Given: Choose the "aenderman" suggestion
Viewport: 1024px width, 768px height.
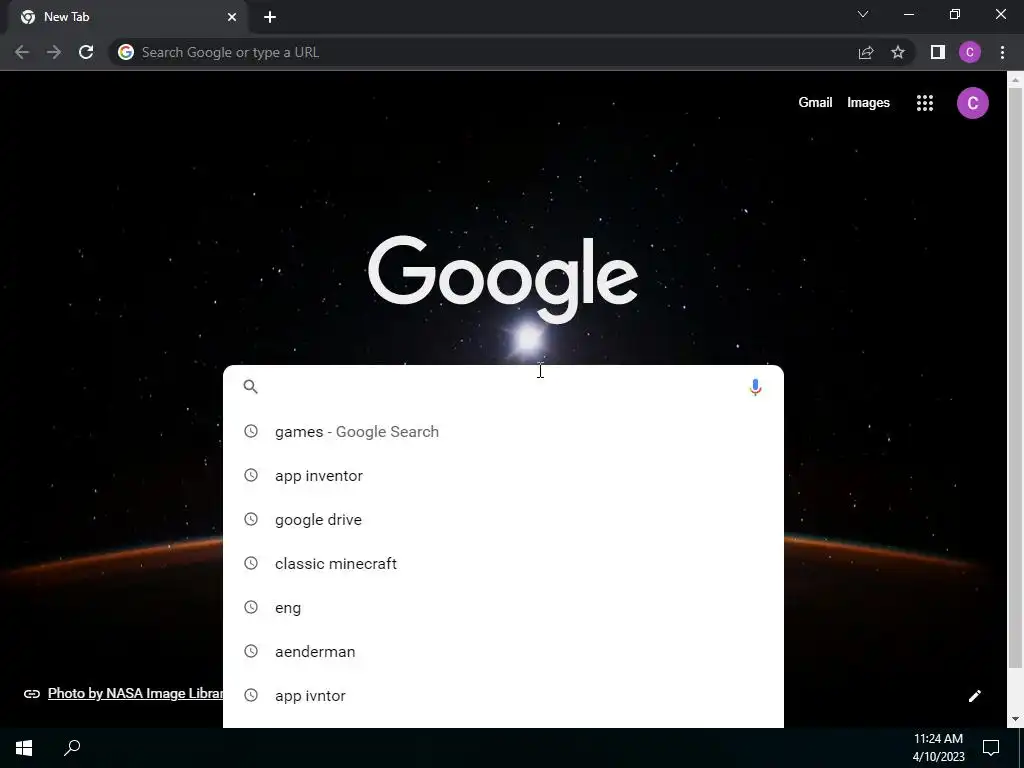Looking at the screenshot, I should [x=503, y=652].
